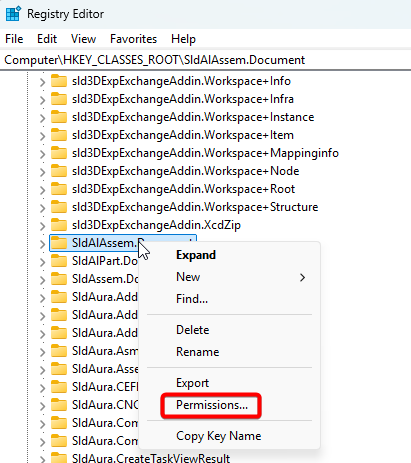Image resolution: width=411 pixels, height=463 pixels.
Task: Select Export in the context menu
Action: click(192, 383)
